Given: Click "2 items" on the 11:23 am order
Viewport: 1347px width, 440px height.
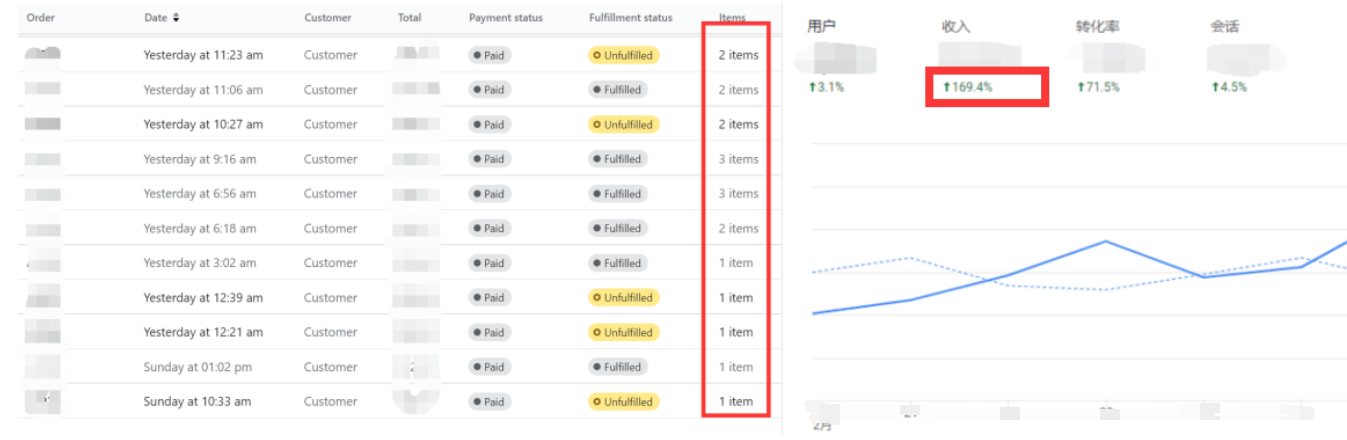Looking at the screenshot, I should tap(738, 55).
